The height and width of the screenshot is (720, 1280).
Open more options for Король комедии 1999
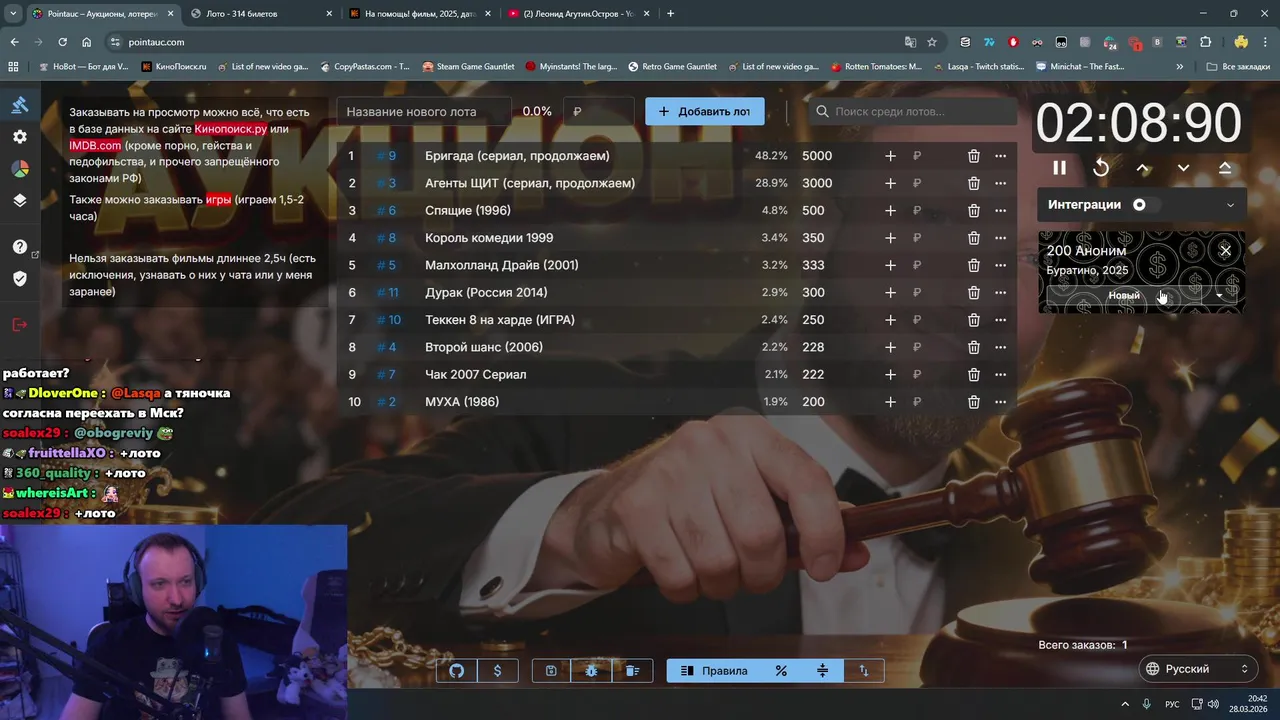point(1000,238)
